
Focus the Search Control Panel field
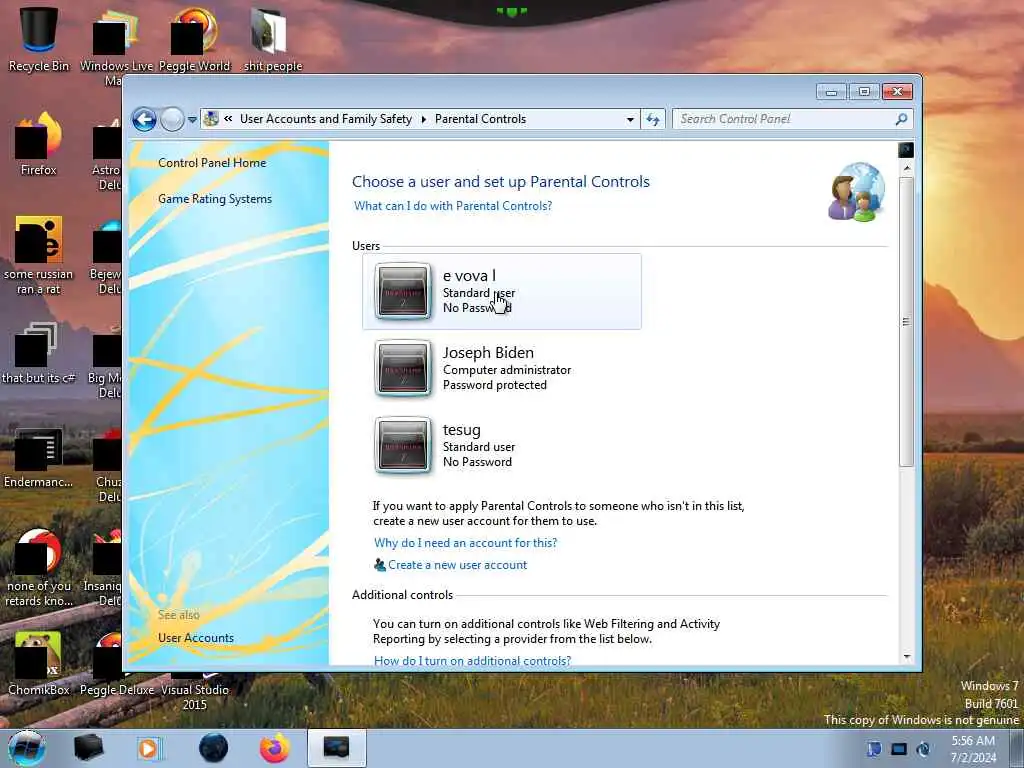pos(784,119)
